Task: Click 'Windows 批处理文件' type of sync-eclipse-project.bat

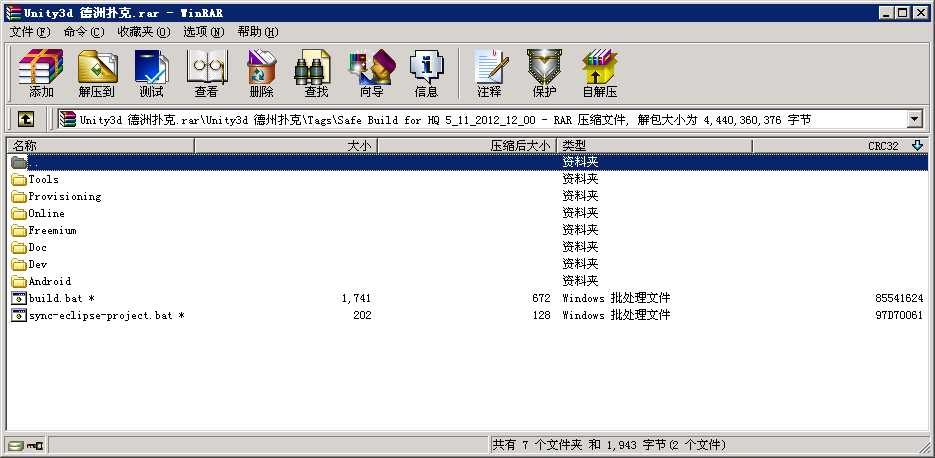Action: pos(616,315)
